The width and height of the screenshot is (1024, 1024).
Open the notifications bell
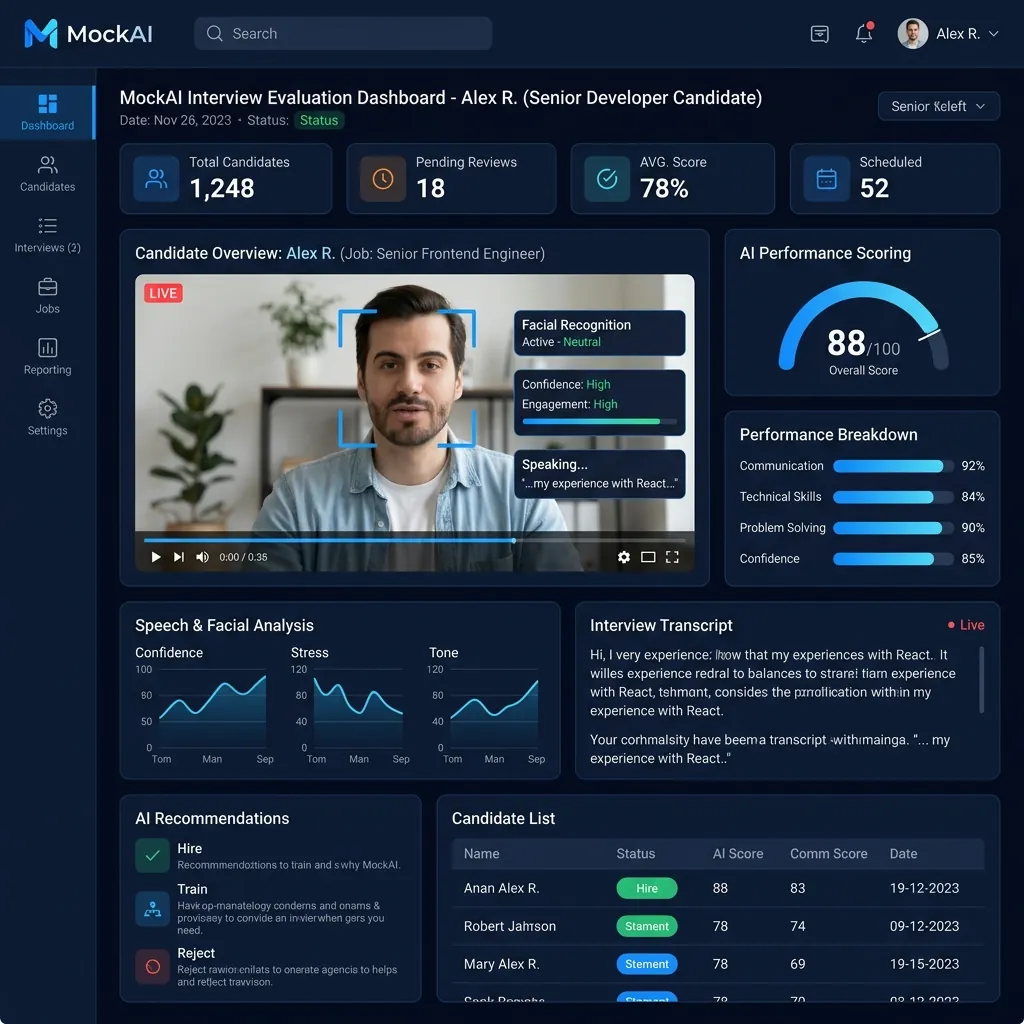(x=864, y=33)
